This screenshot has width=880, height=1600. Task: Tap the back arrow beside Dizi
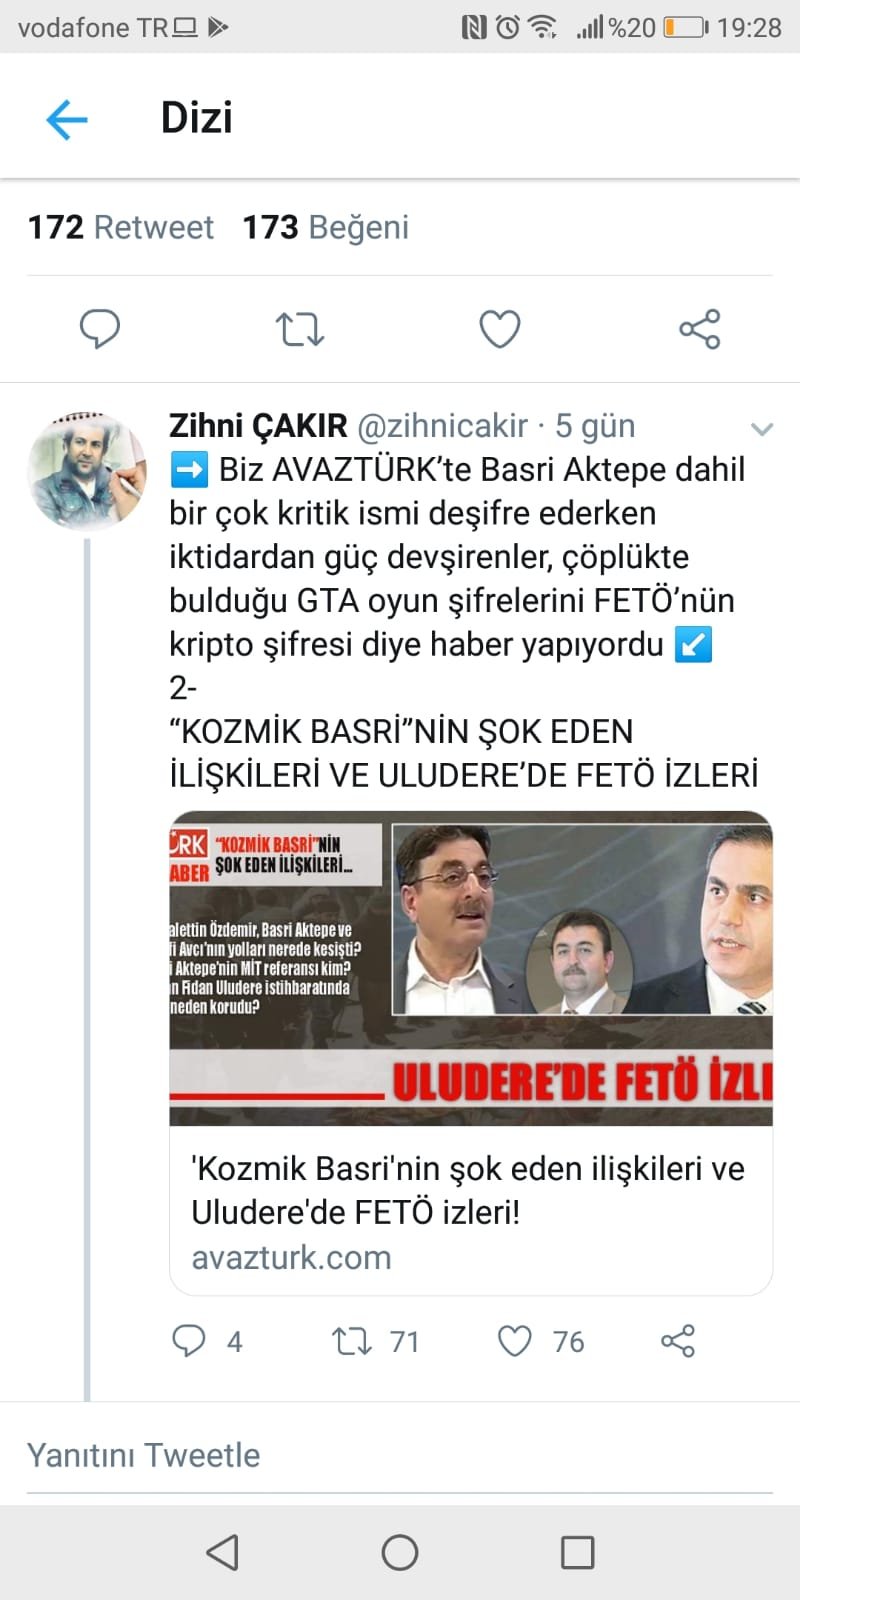(67, 120)
